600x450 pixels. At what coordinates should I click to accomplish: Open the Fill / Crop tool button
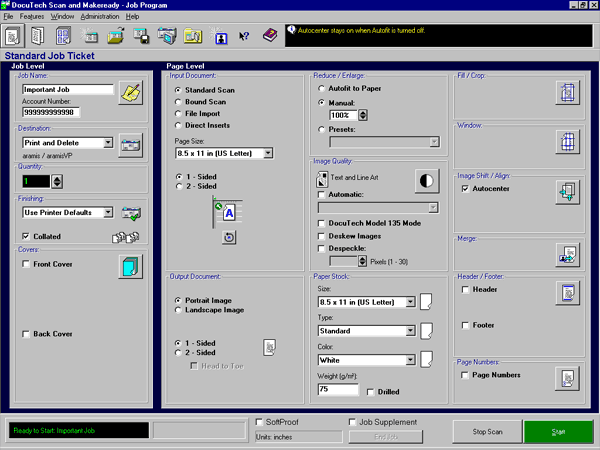[567, 92]
